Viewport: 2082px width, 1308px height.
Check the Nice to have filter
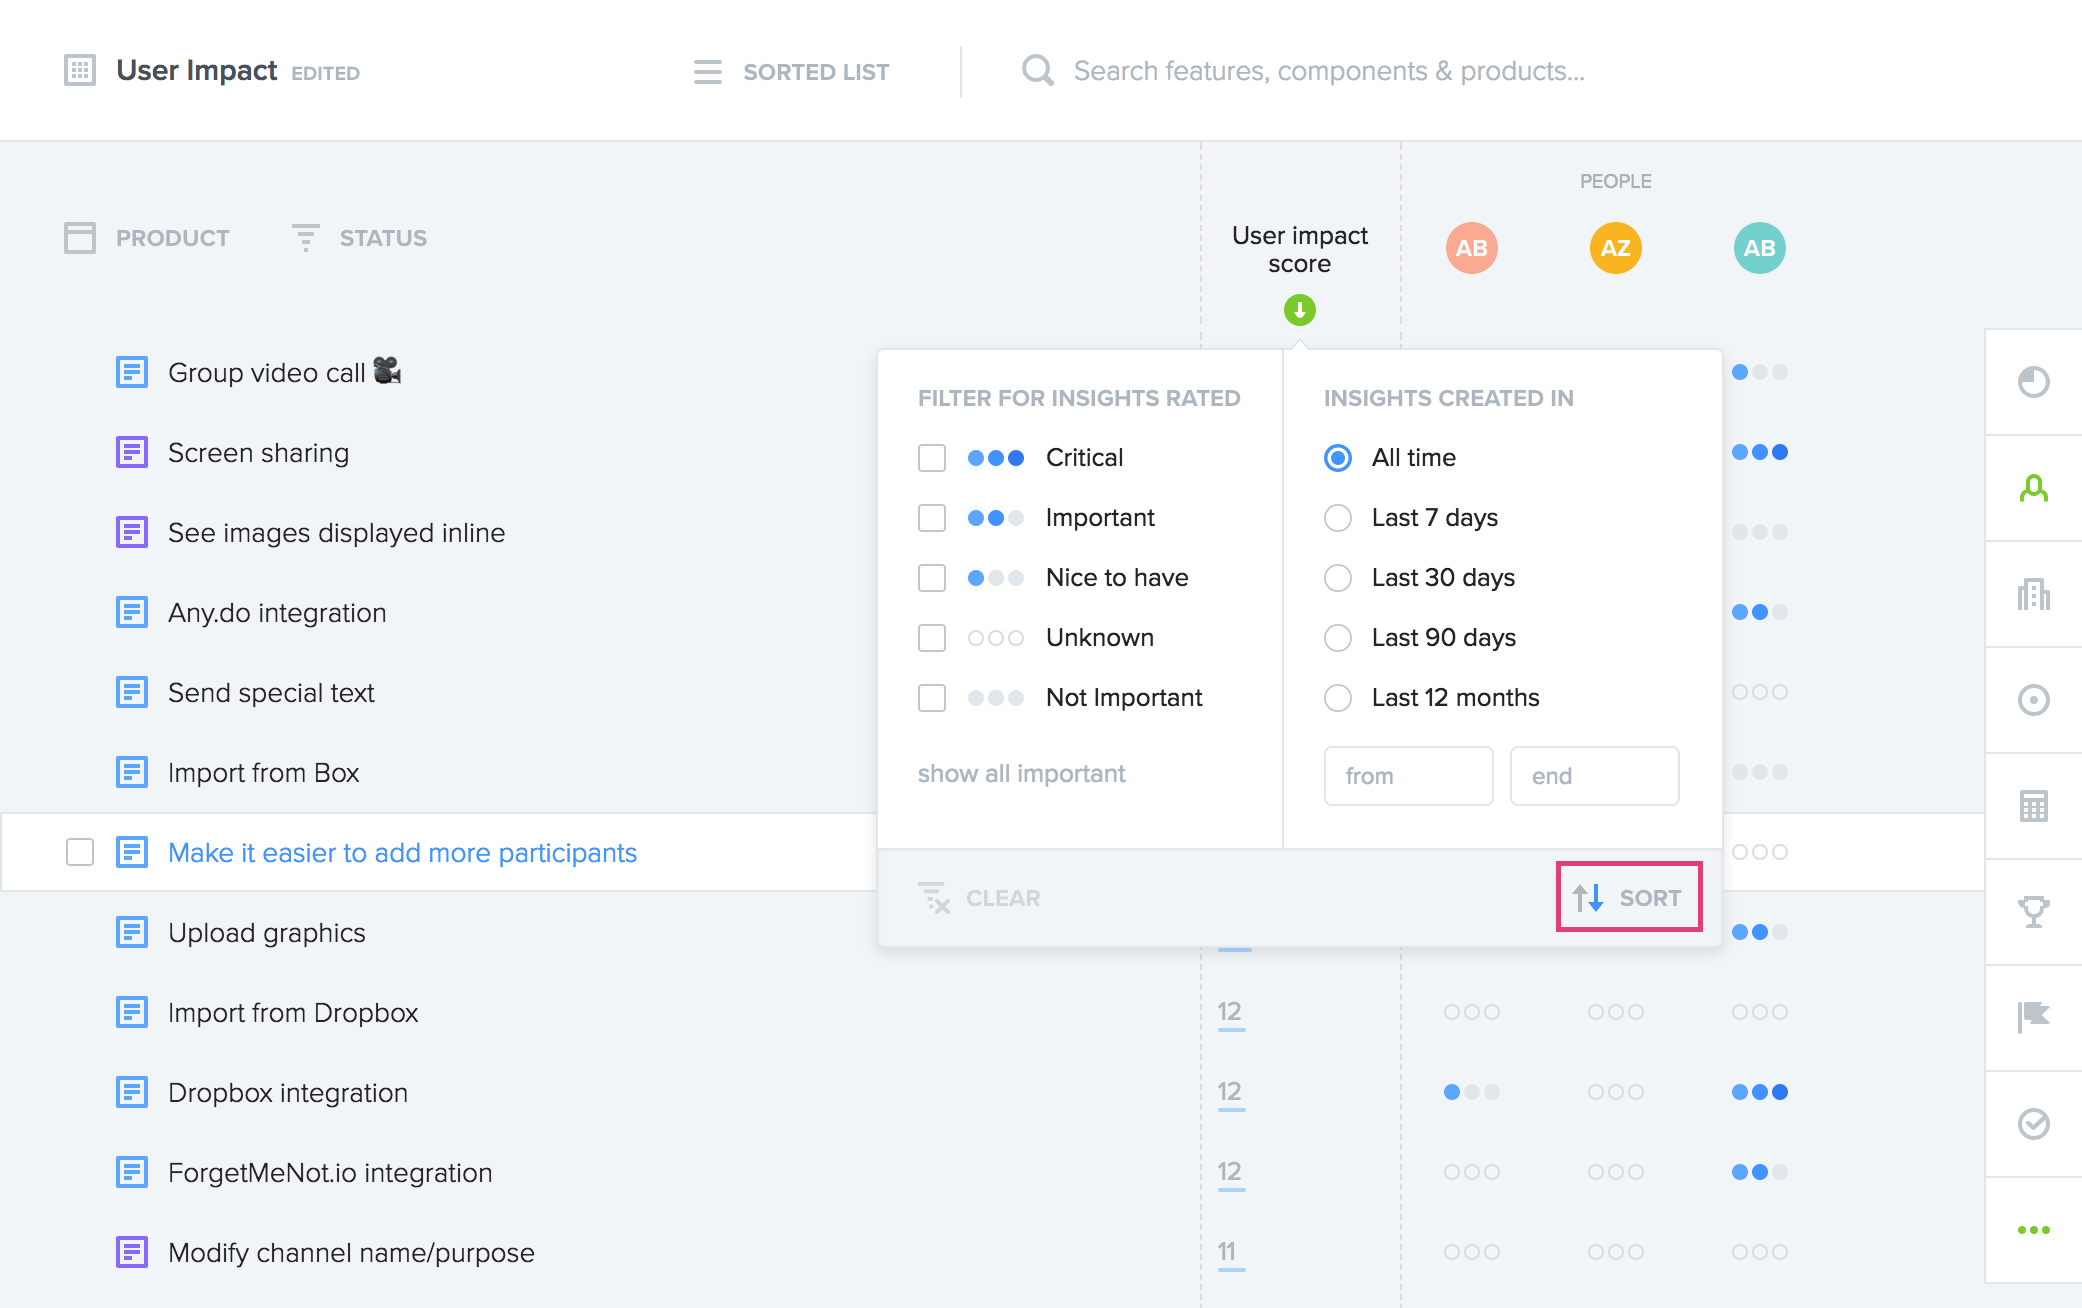click(931, 578)
